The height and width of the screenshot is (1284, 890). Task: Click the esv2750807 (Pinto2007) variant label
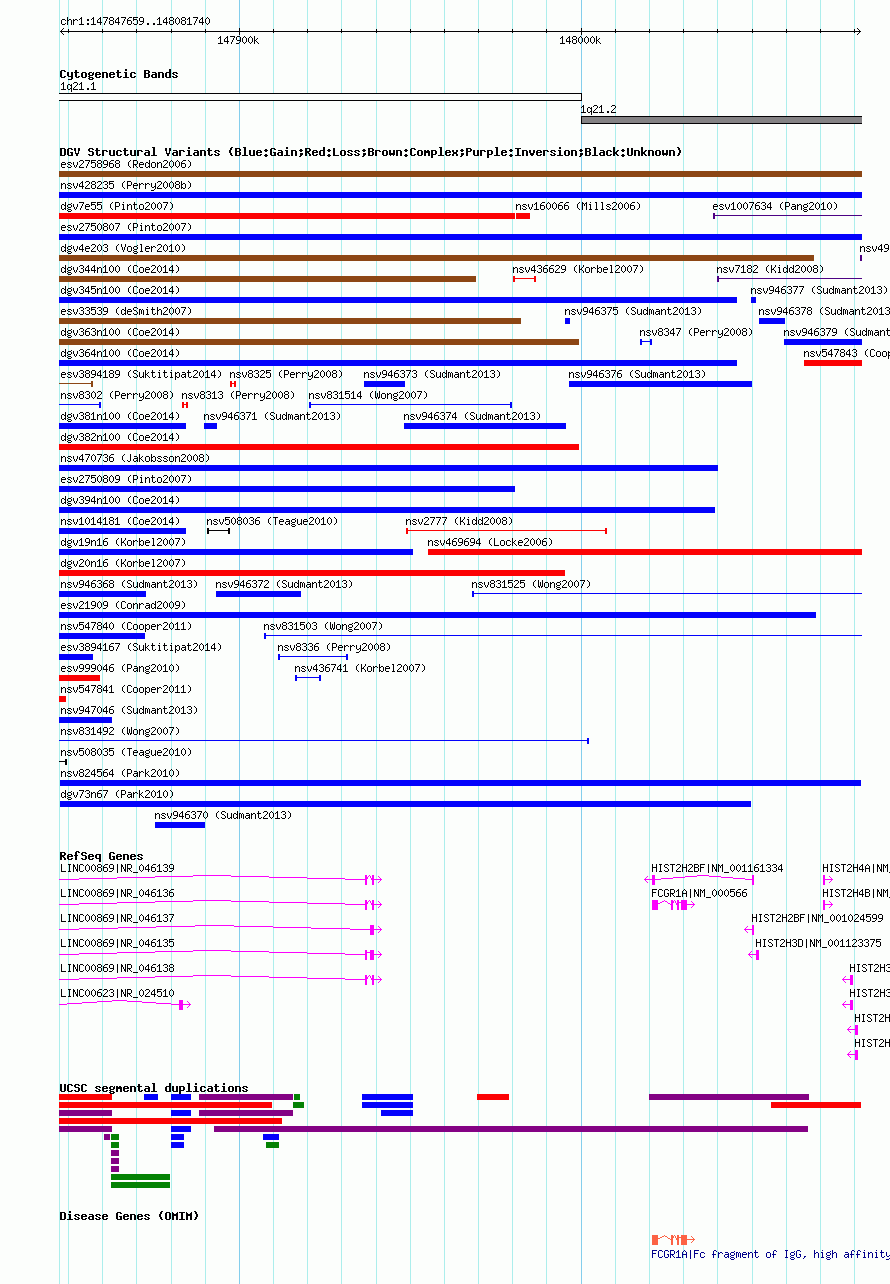pyautogui.click(x=125, y=227)
